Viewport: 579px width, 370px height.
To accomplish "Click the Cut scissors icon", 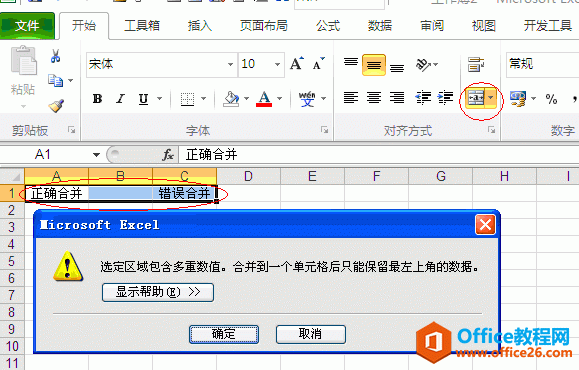I will pos(55,56).
